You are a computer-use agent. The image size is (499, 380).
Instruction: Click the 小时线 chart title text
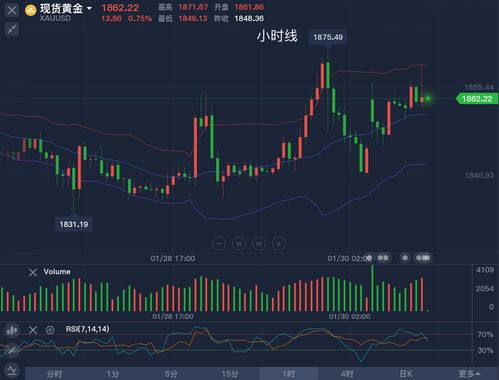tap(277, 36)
